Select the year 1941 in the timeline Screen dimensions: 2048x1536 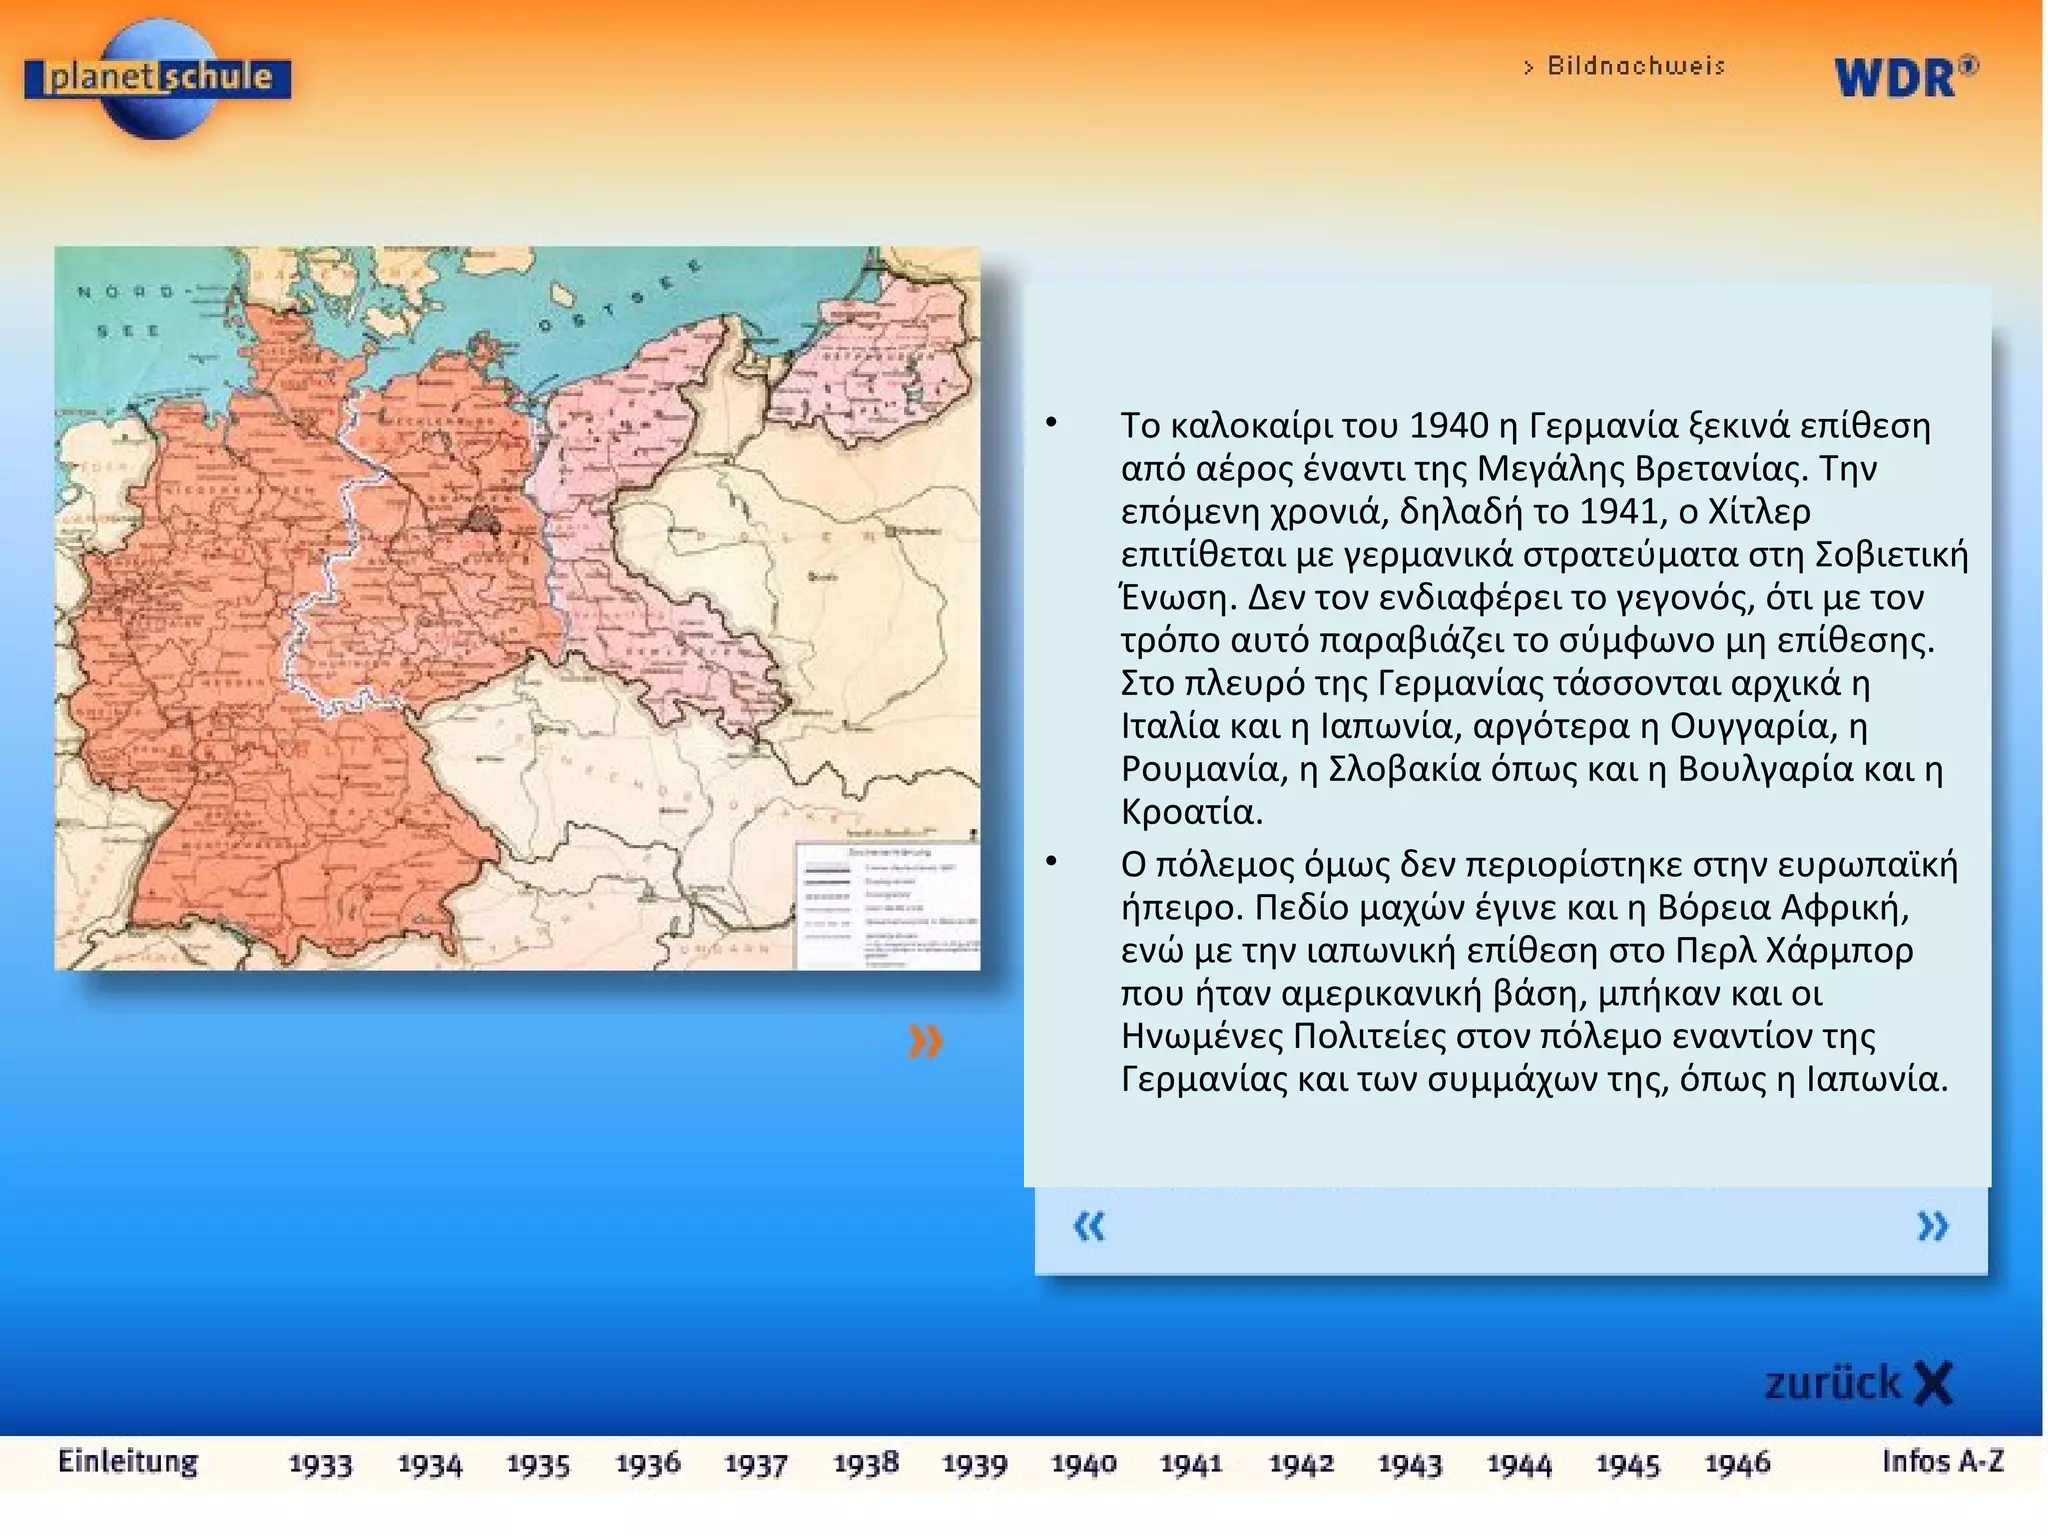pos(1192,1465)
